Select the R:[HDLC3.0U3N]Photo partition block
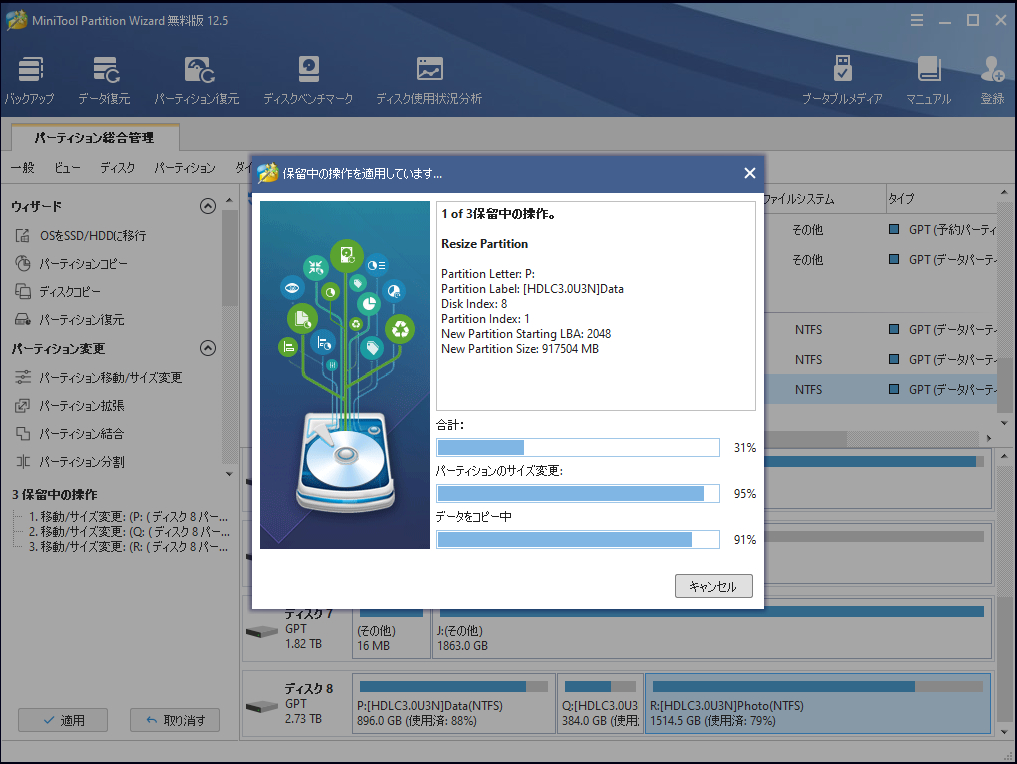The image size is (1017, 764). (817, 703)
